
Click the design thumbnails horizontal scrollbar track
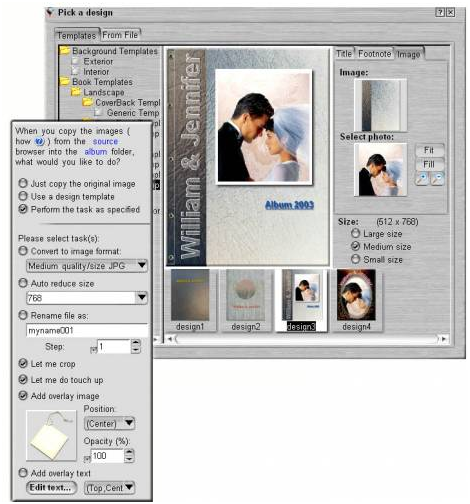tap(307, 339)
